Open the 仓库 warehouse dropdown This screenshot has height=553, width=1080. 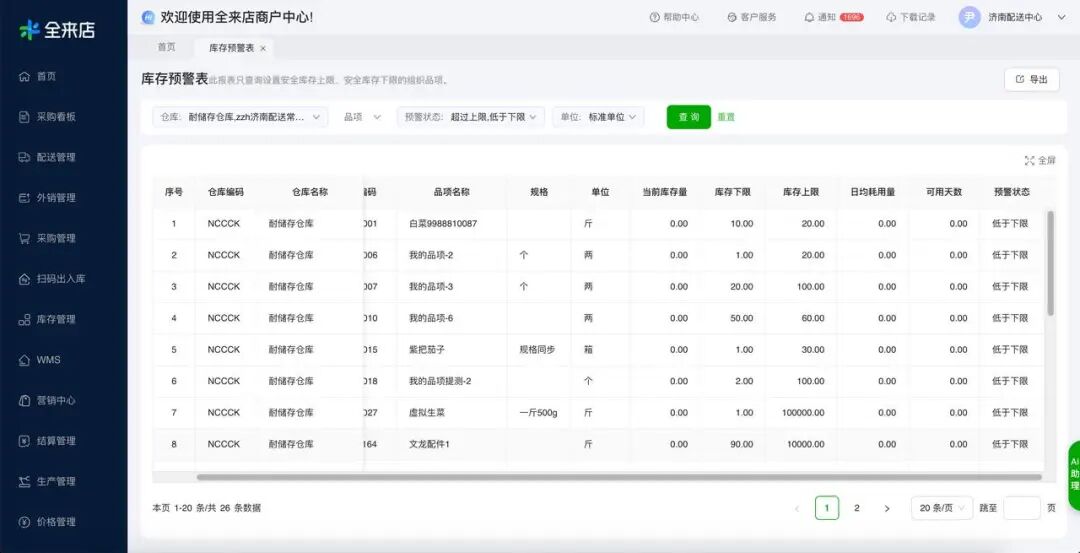point(240,117)
